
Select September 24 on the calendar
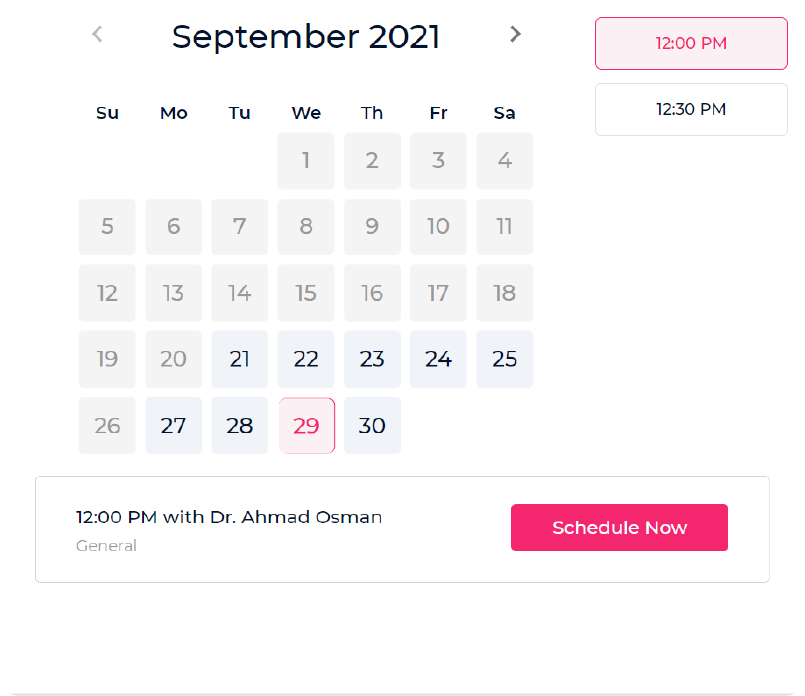click(438, 359)
